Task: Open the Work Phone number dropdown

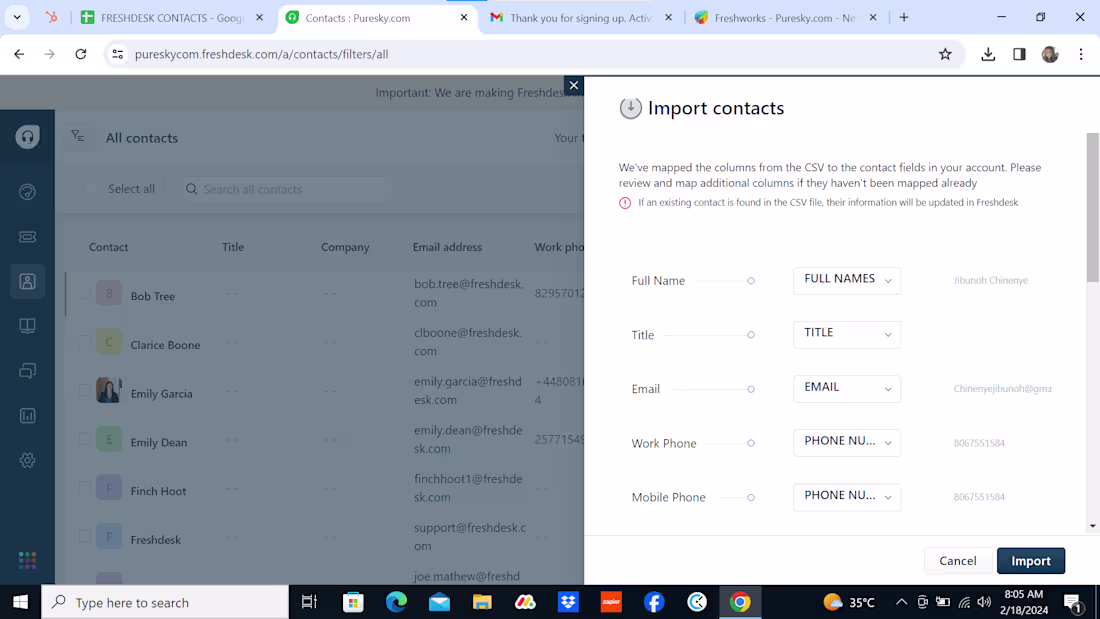Action: pyautogui.click(x=846, y=442)
